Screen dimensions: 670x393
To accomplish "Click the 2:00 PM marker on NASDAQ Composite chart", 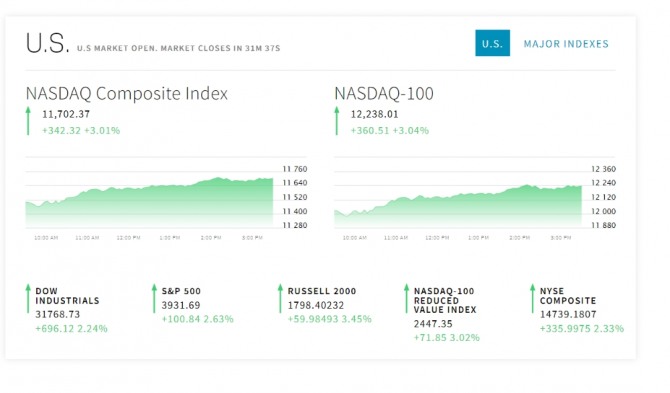I will pyautogui.click(x=211, y=238).
